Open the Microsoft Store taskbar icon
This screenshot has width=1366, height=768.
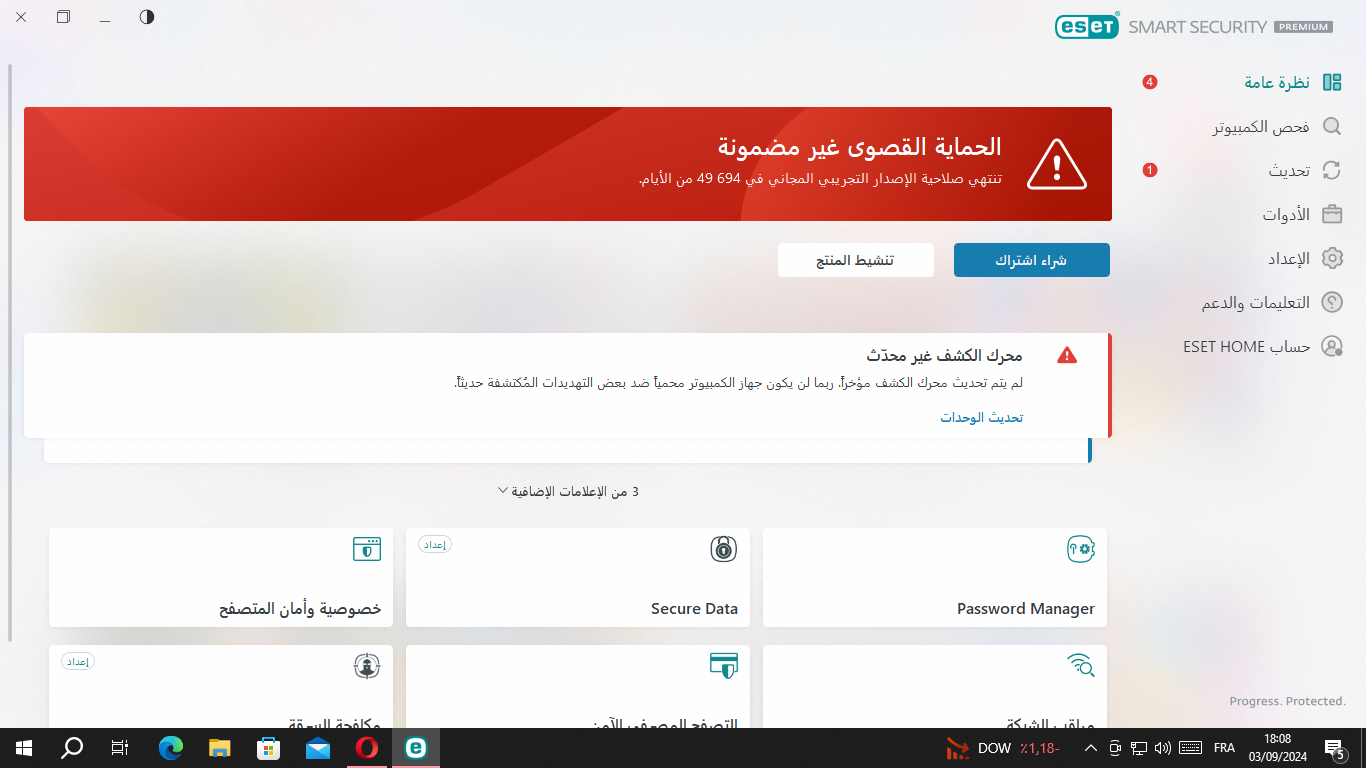(x=268, y=747)
